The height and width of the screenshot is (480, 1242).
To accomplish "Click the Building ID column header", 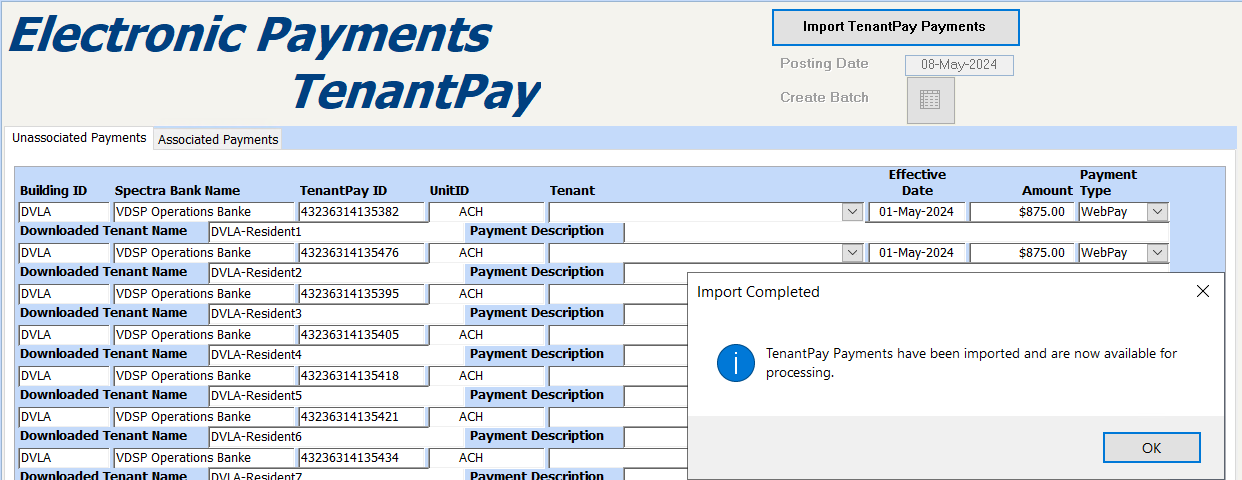I will click(x=53, y=191).
